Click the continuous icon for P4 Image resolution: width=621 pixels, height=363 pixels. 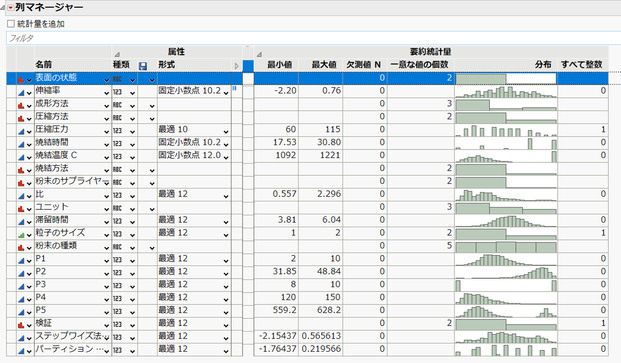(x=21, y=299)
